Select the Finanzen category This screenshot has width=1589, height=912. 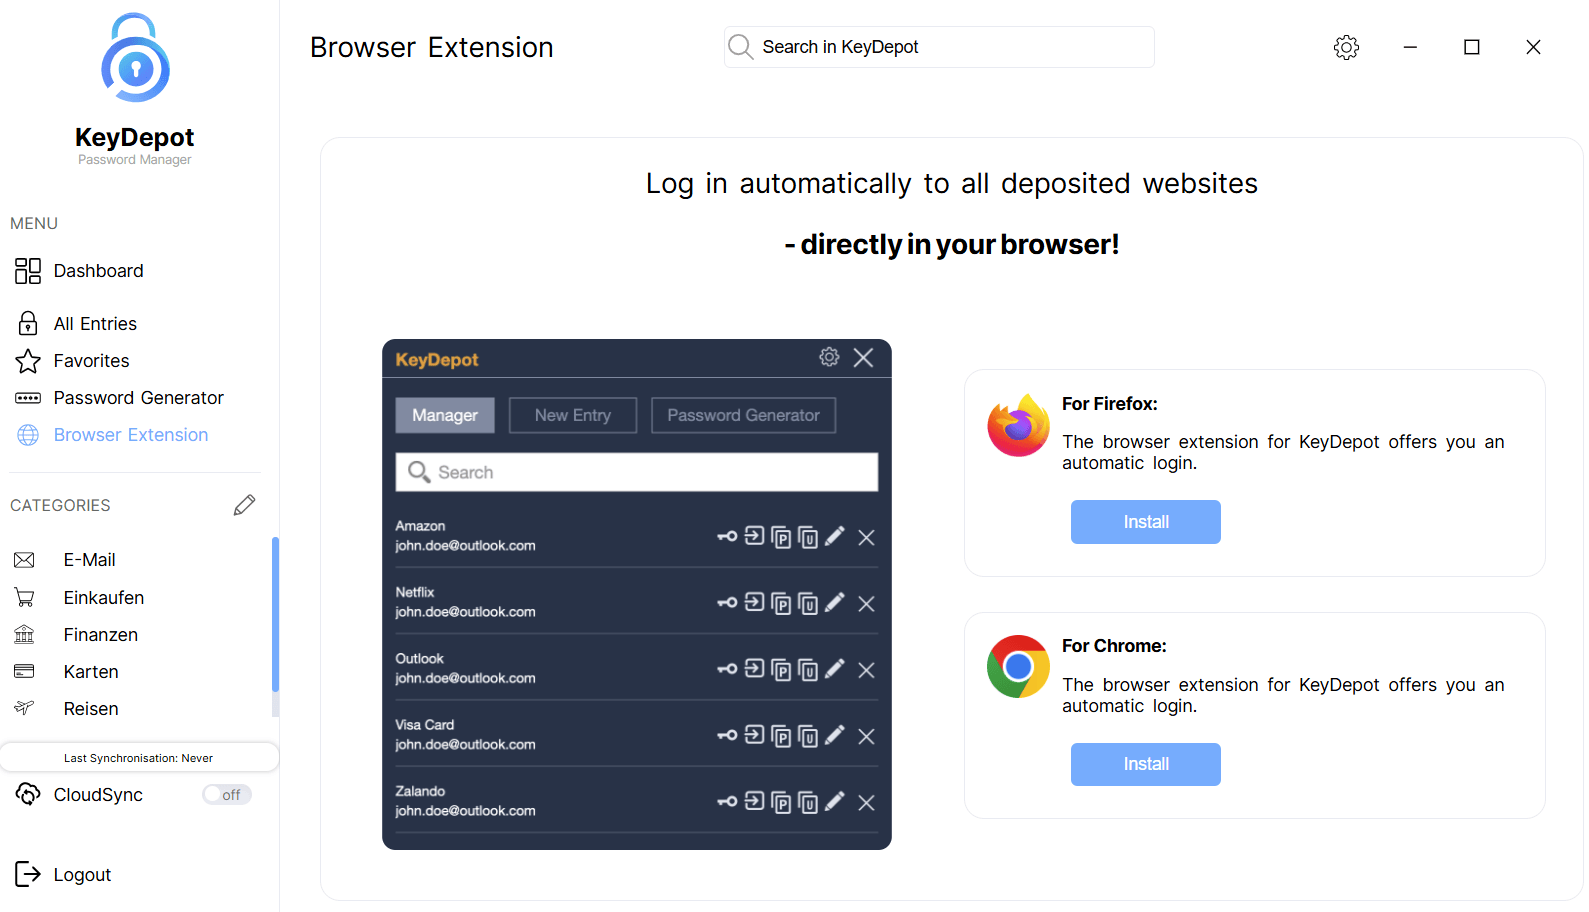pyautogui.click(x=100, y=635)
